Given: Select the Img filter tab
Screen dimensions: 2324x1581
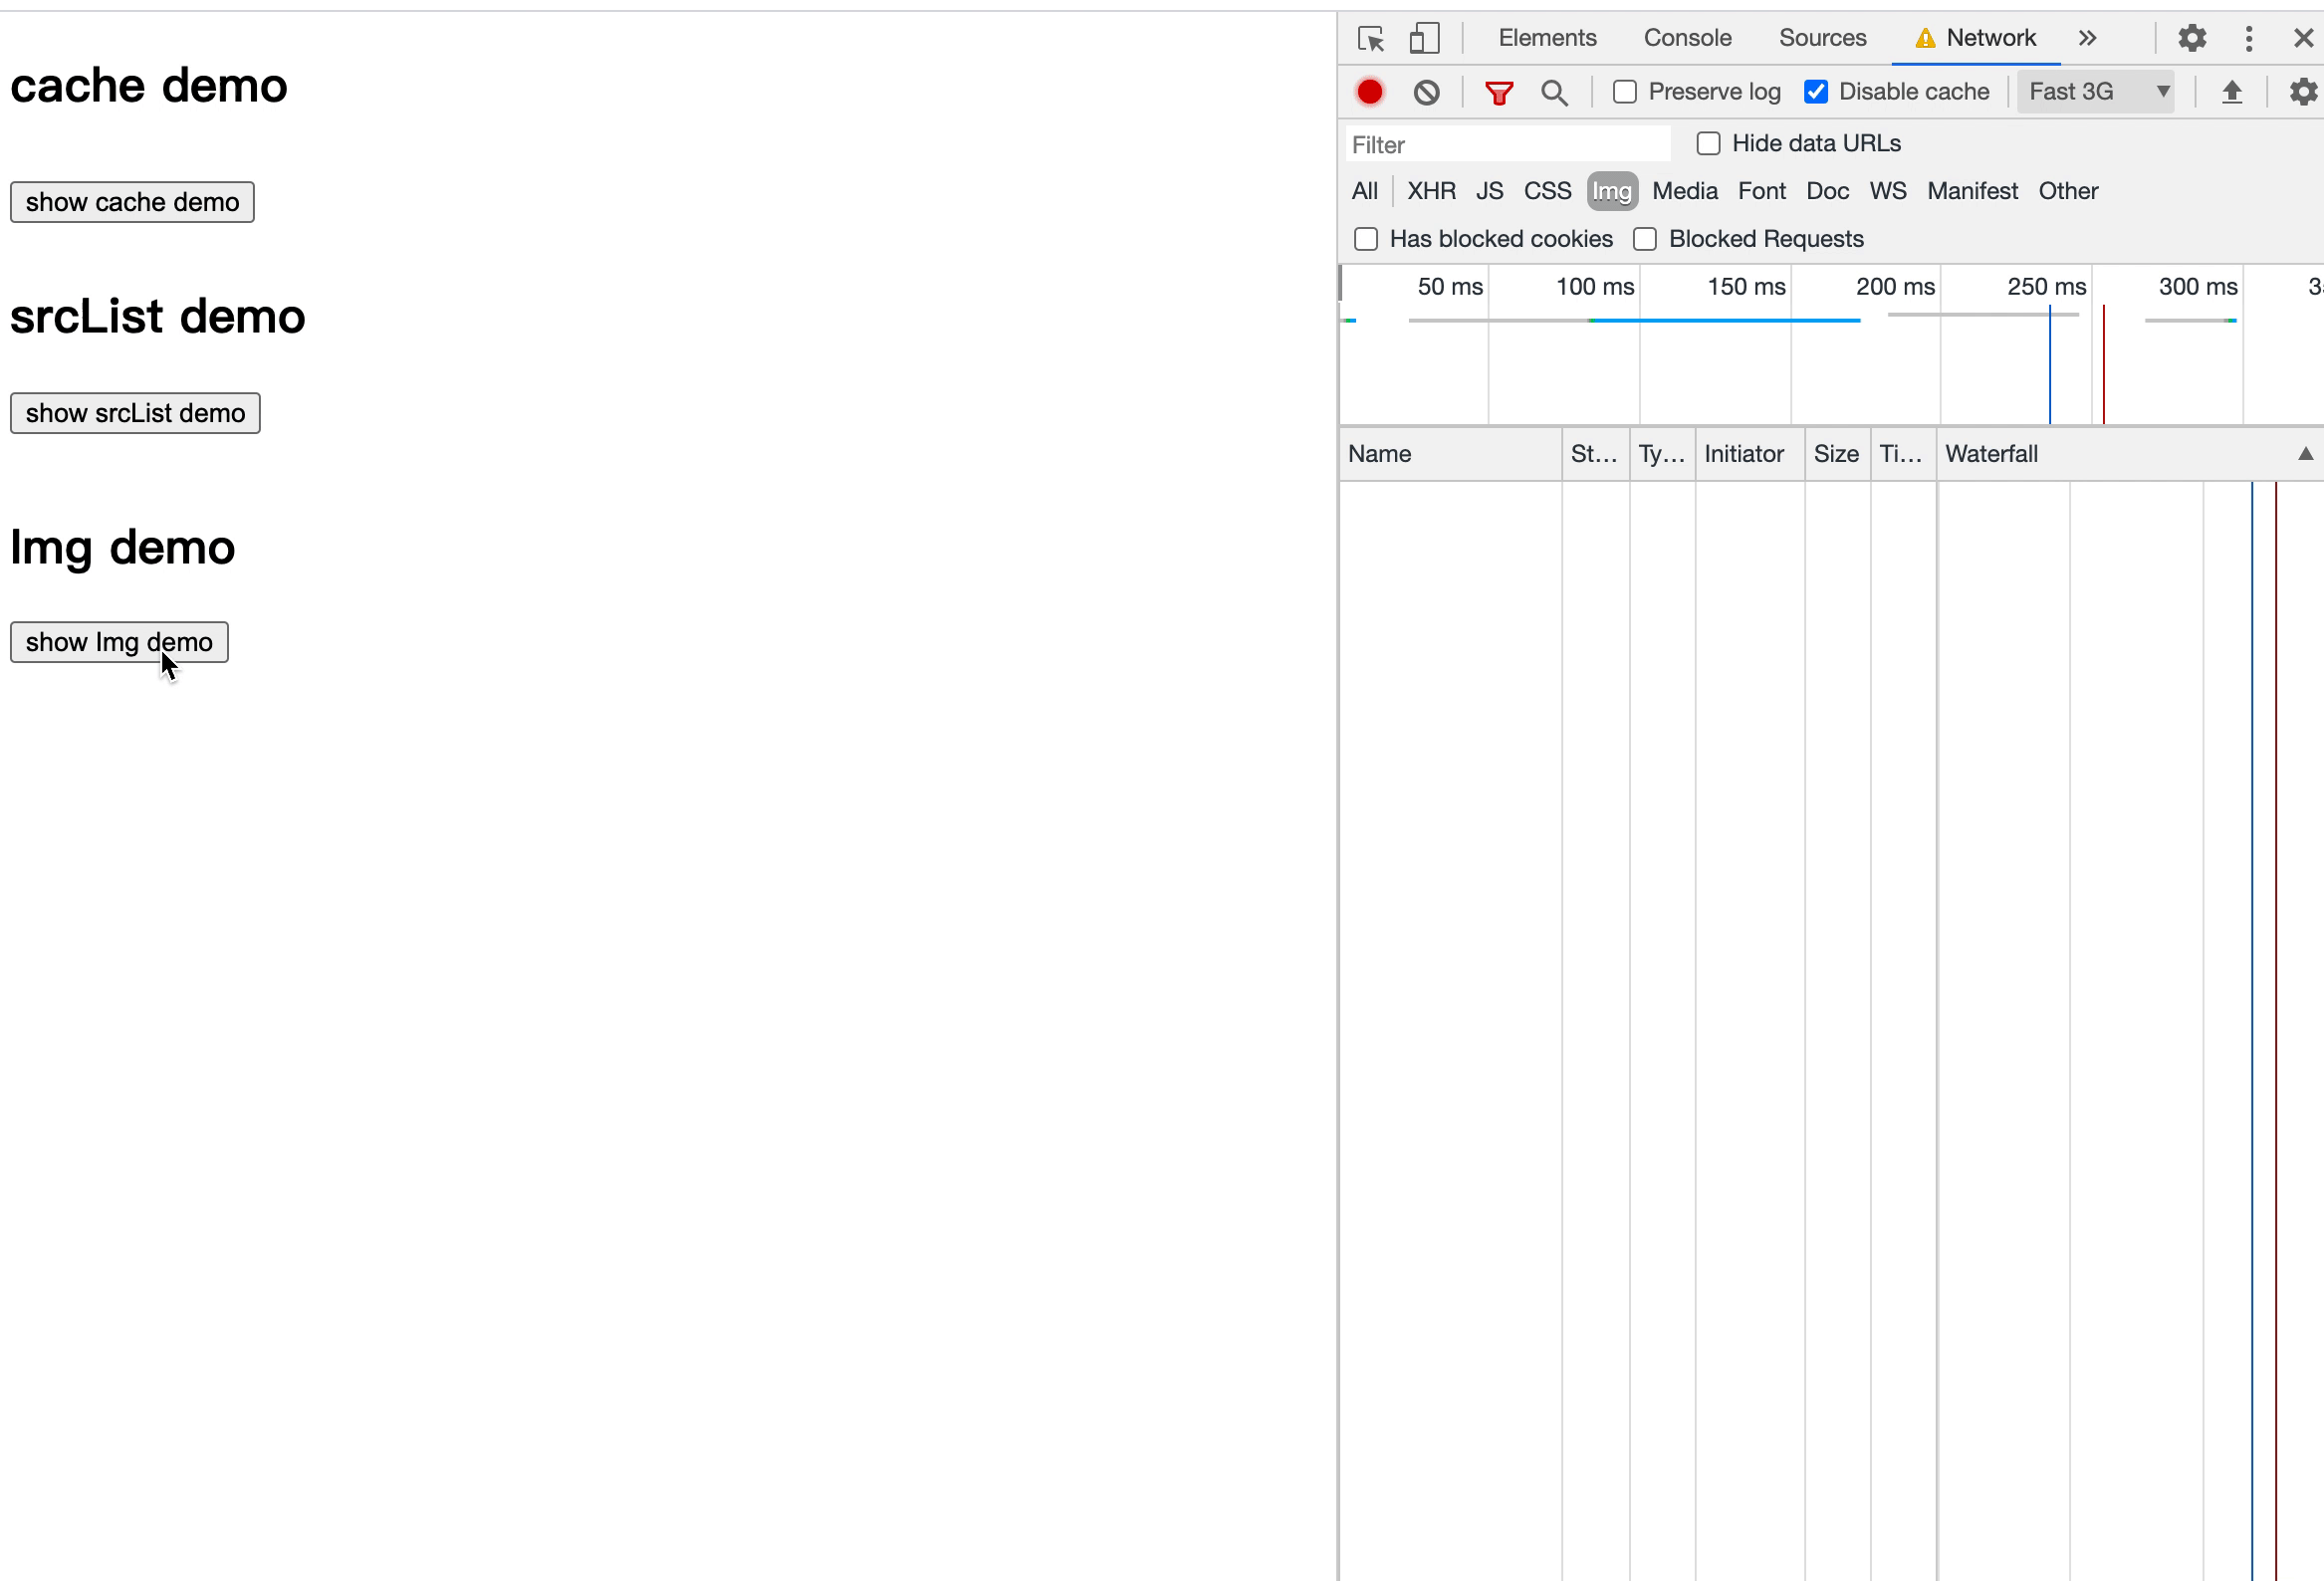Looking at the screenshot, I should (x=1609, y=190).
